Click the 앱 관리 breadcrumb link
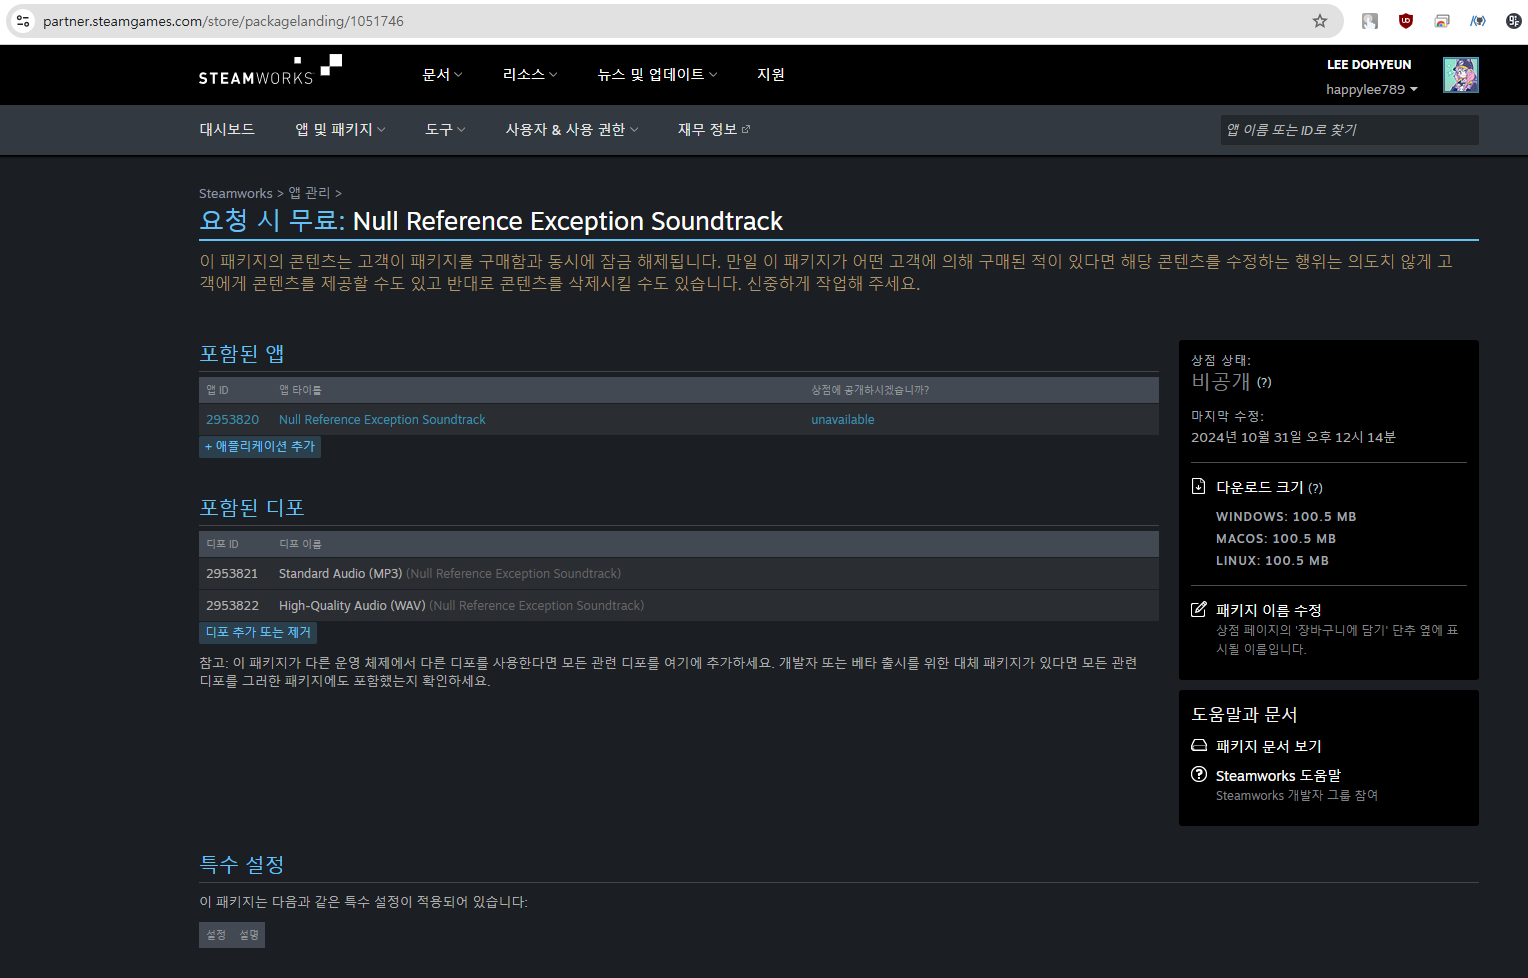The height and width of the screenshot is (978, 1528). pos(309,193)
